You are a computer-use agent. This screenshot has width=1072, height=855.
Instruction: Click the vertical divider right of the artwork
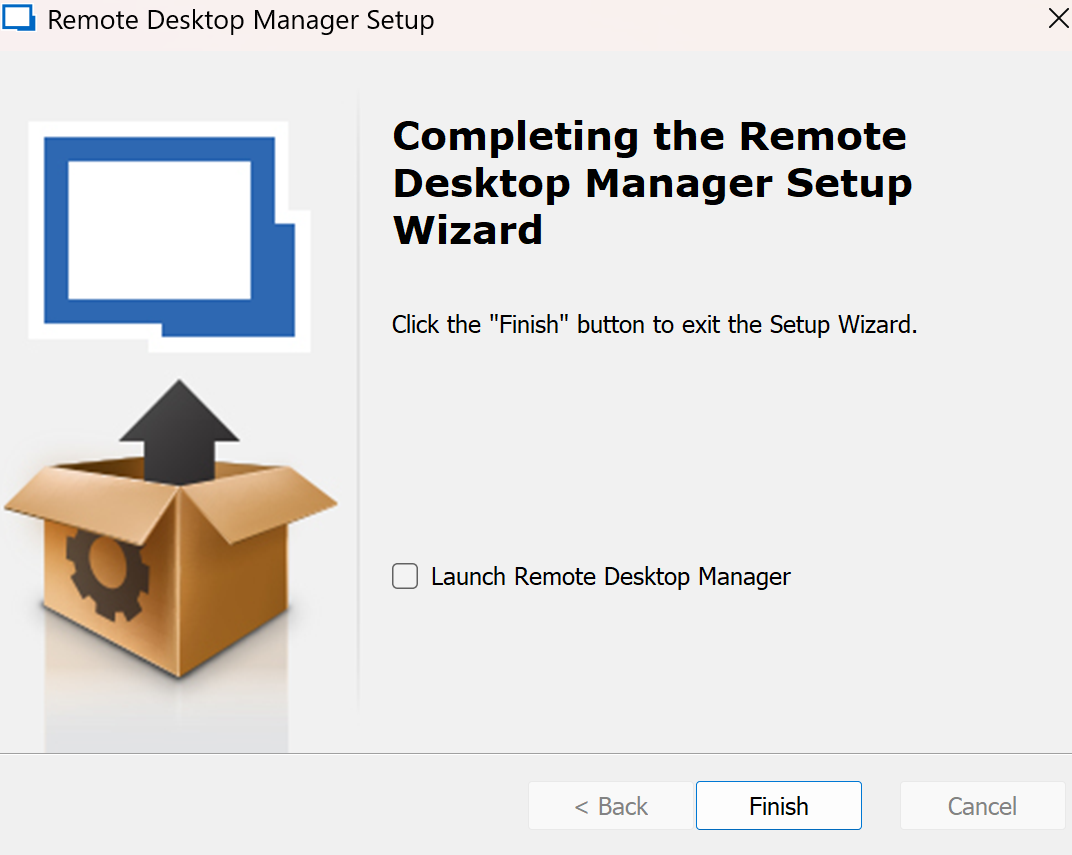coord(359,400)
